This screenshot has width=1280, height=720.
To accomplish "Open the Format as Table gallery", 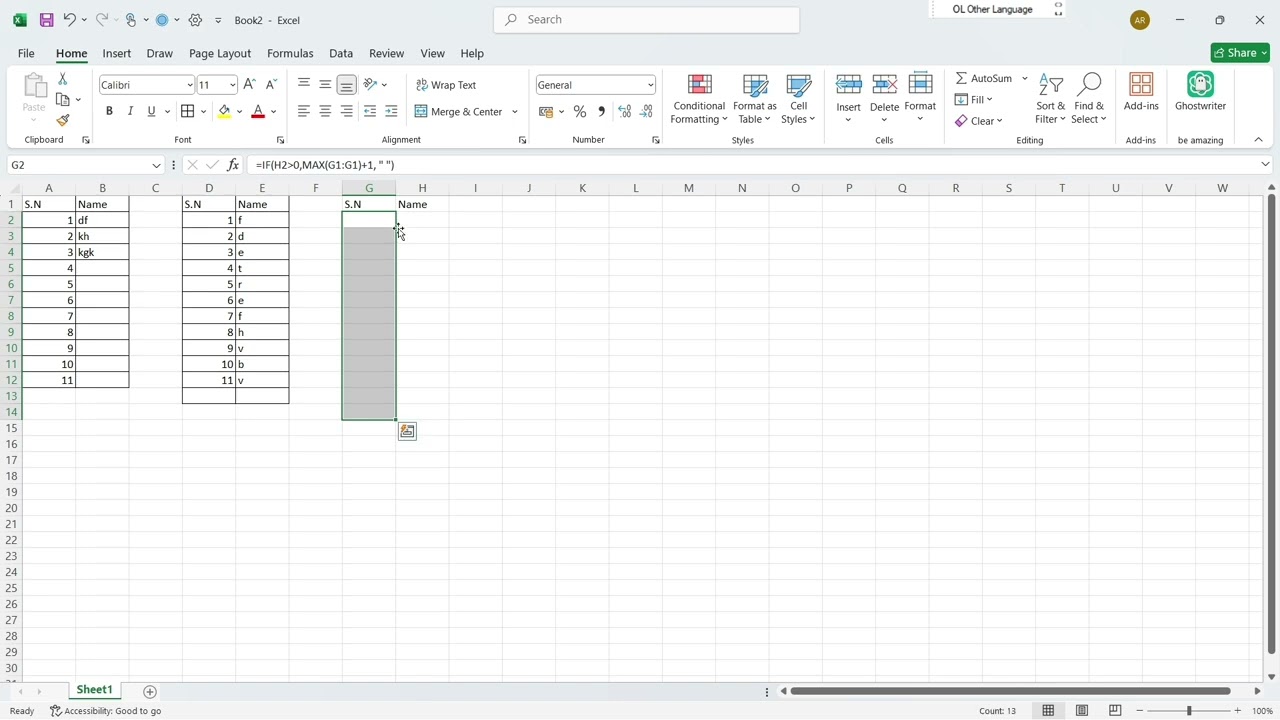I will pyautogui.click(x=755, y=100).
